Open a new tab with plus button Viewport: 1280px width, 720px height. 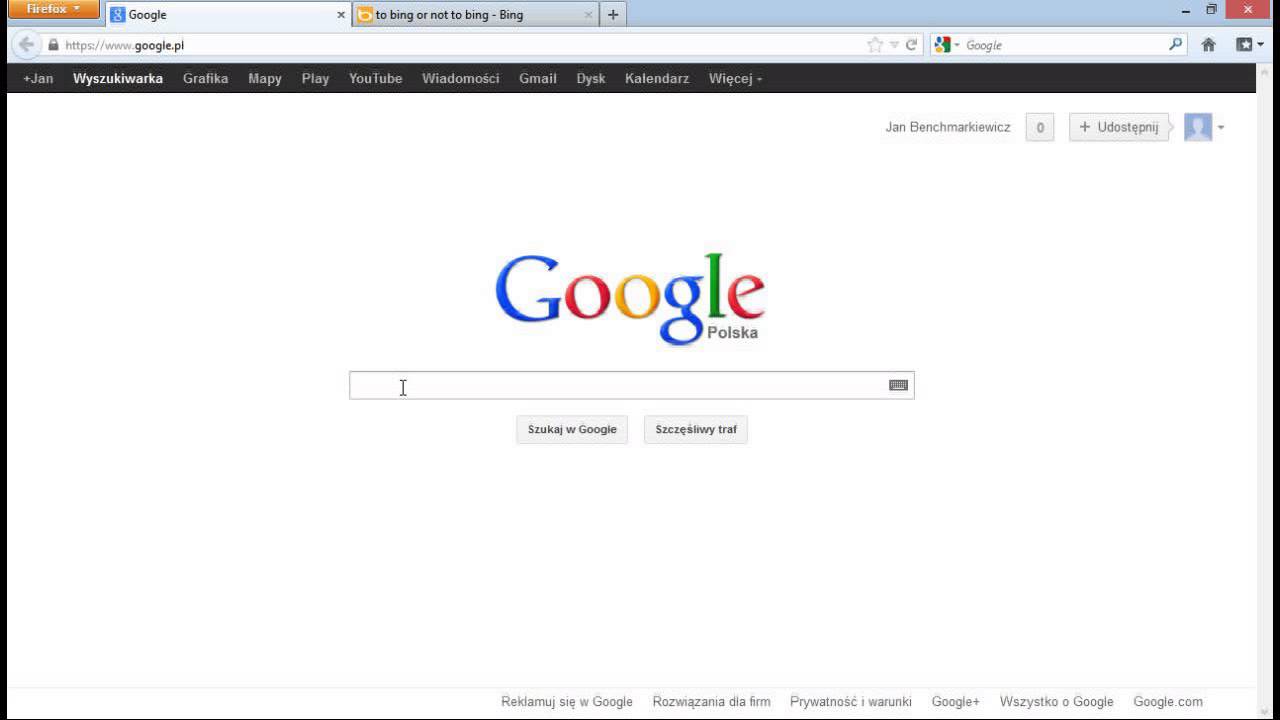click(x=613, y=15)
